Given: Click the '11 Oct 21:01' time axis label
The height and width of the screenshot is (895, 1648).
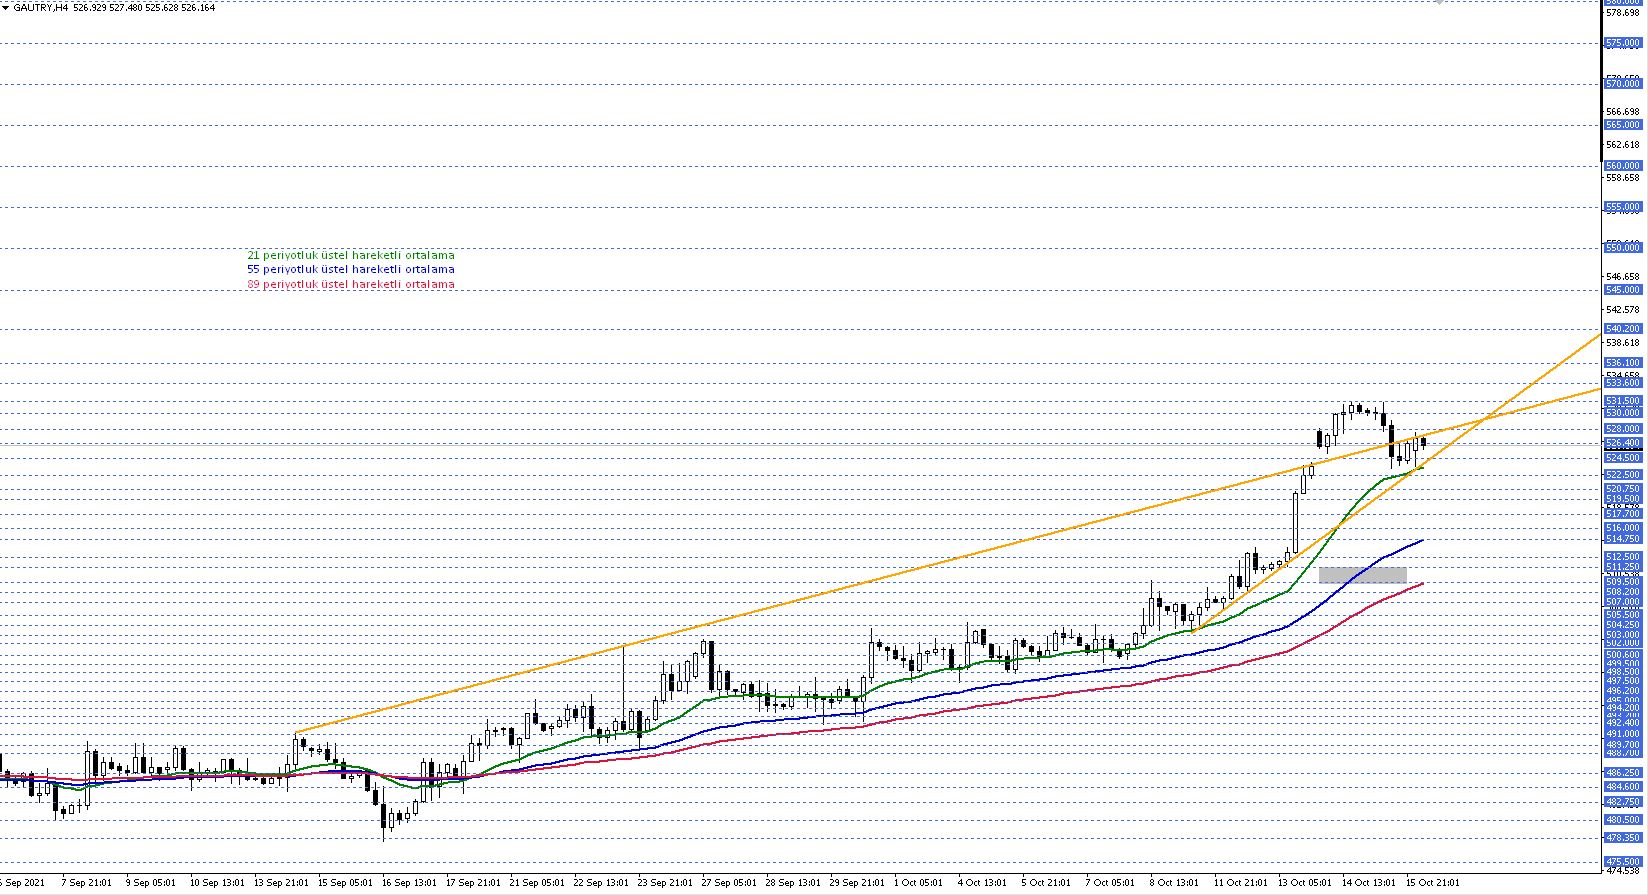Looking at the screenshot, I should click(1241, 883).
